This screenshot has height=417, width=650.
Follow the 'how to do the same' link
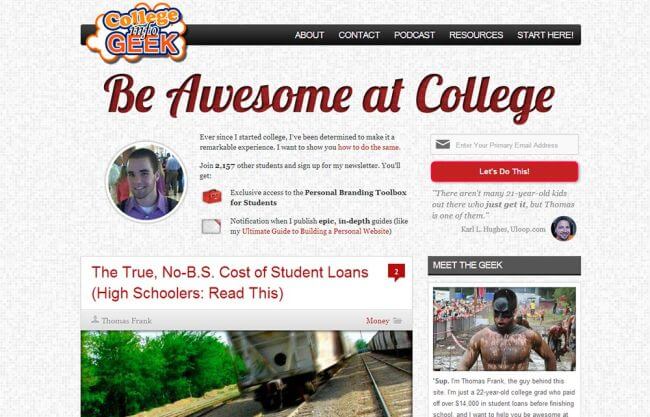point(369,147)
